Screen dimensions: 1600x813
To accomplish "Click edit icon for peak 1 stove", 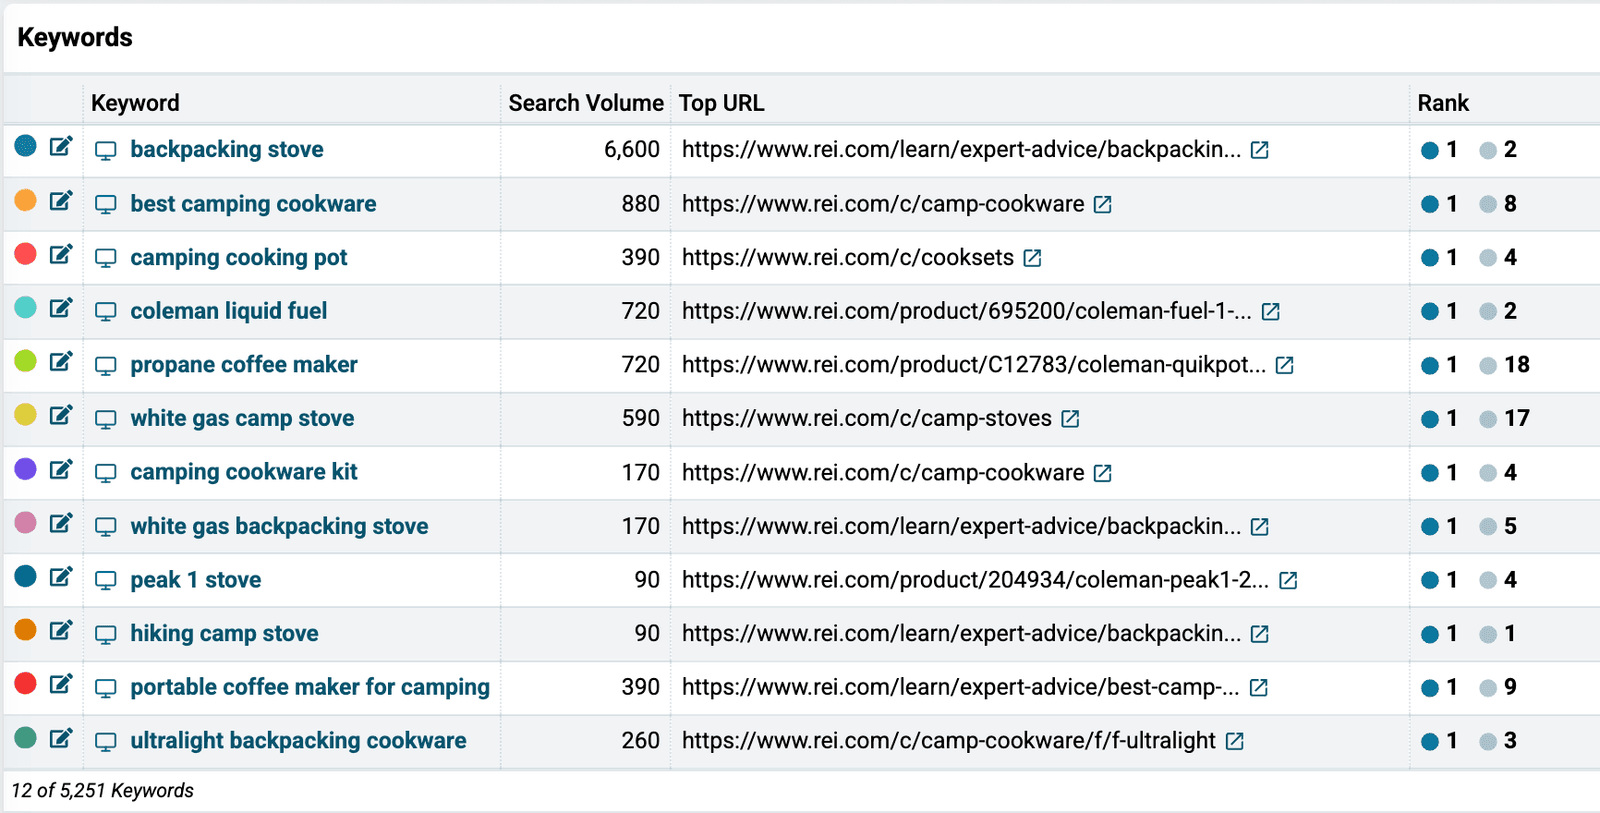I will [61, 577].
